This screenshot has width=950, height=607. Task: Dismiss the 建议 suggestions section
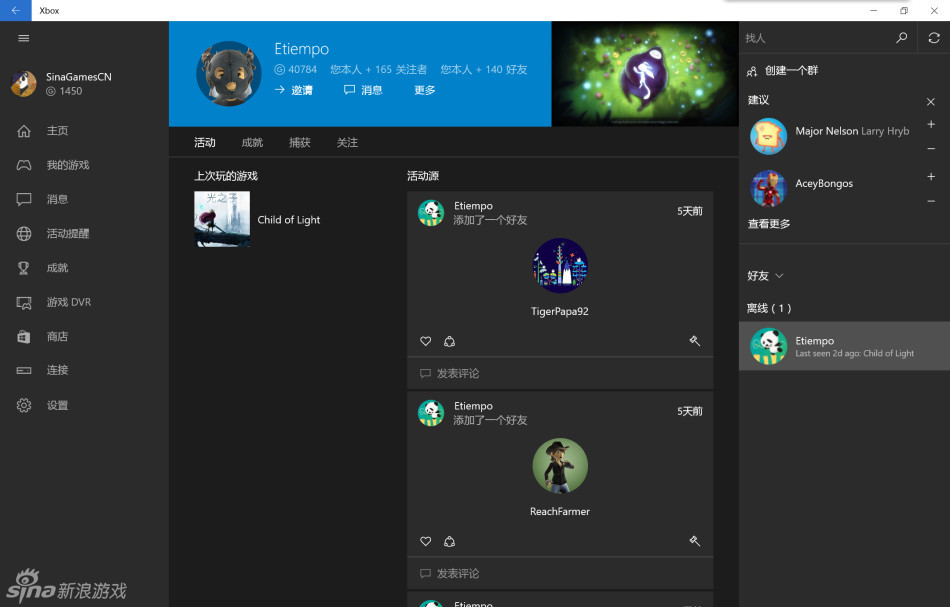click(931, 101)
